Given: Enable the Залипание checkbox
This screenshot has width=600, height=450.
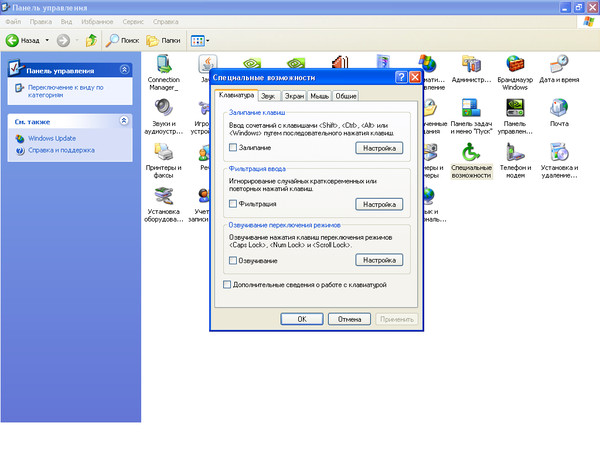Looking at the screenshot, I should pos(233,147).
